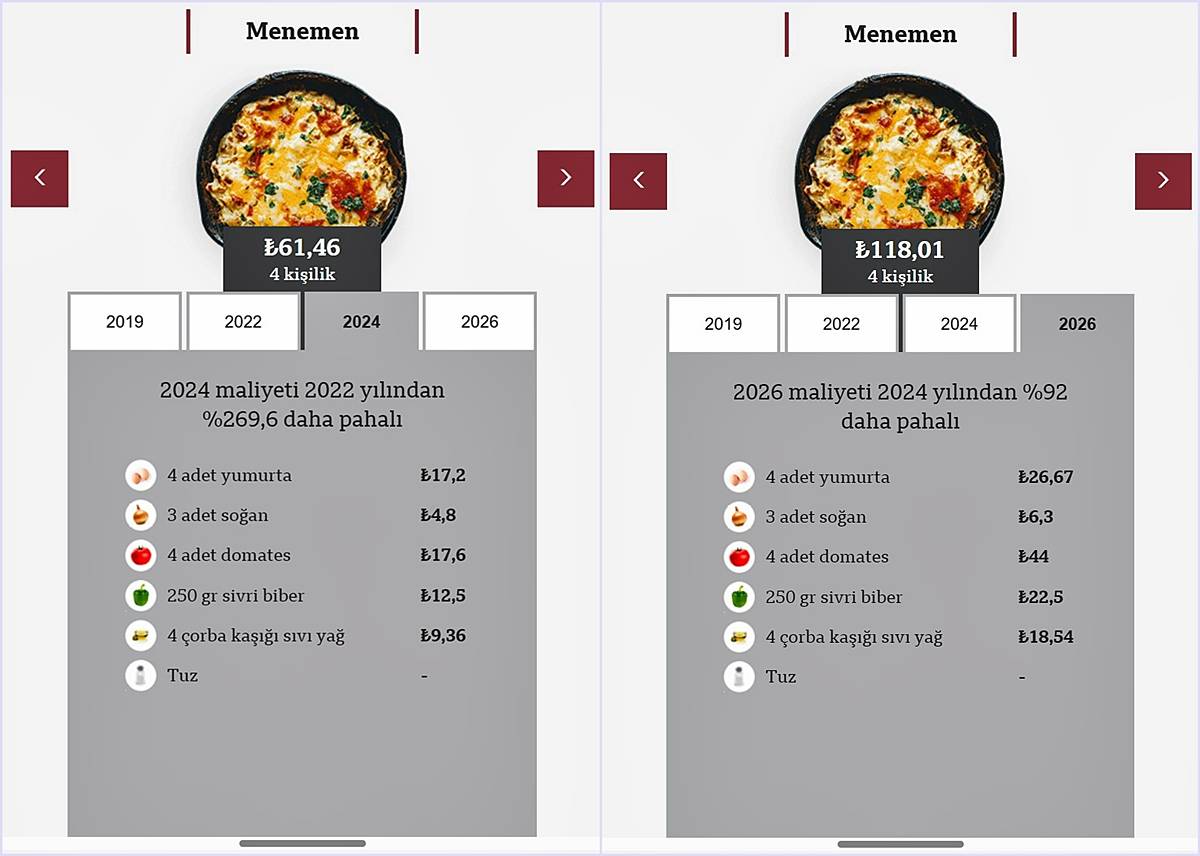The width and height of the screenshot is (1200, 856).
Task: Click the right arrow to view next dish
Action: pyautogui.click(x=566, y=178)
